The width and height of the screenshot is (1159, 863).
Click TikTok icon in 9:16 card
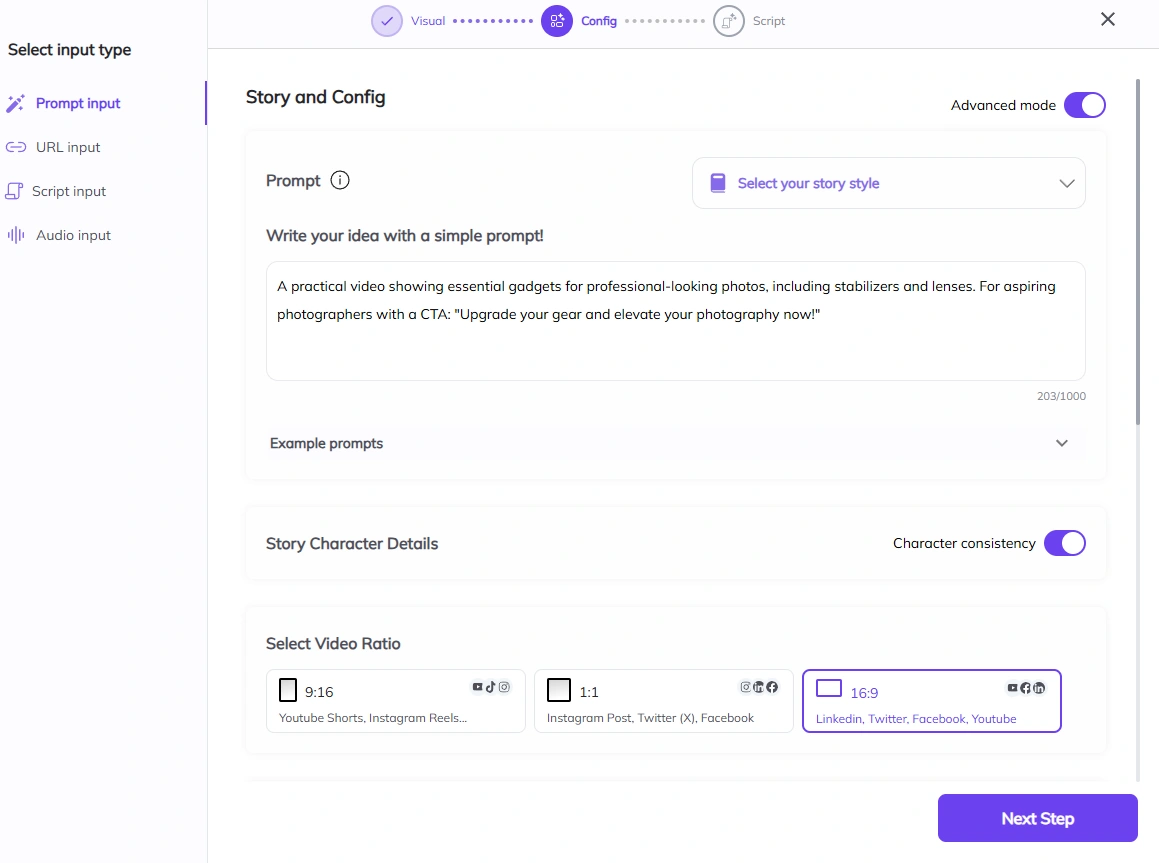click(490, 687)
